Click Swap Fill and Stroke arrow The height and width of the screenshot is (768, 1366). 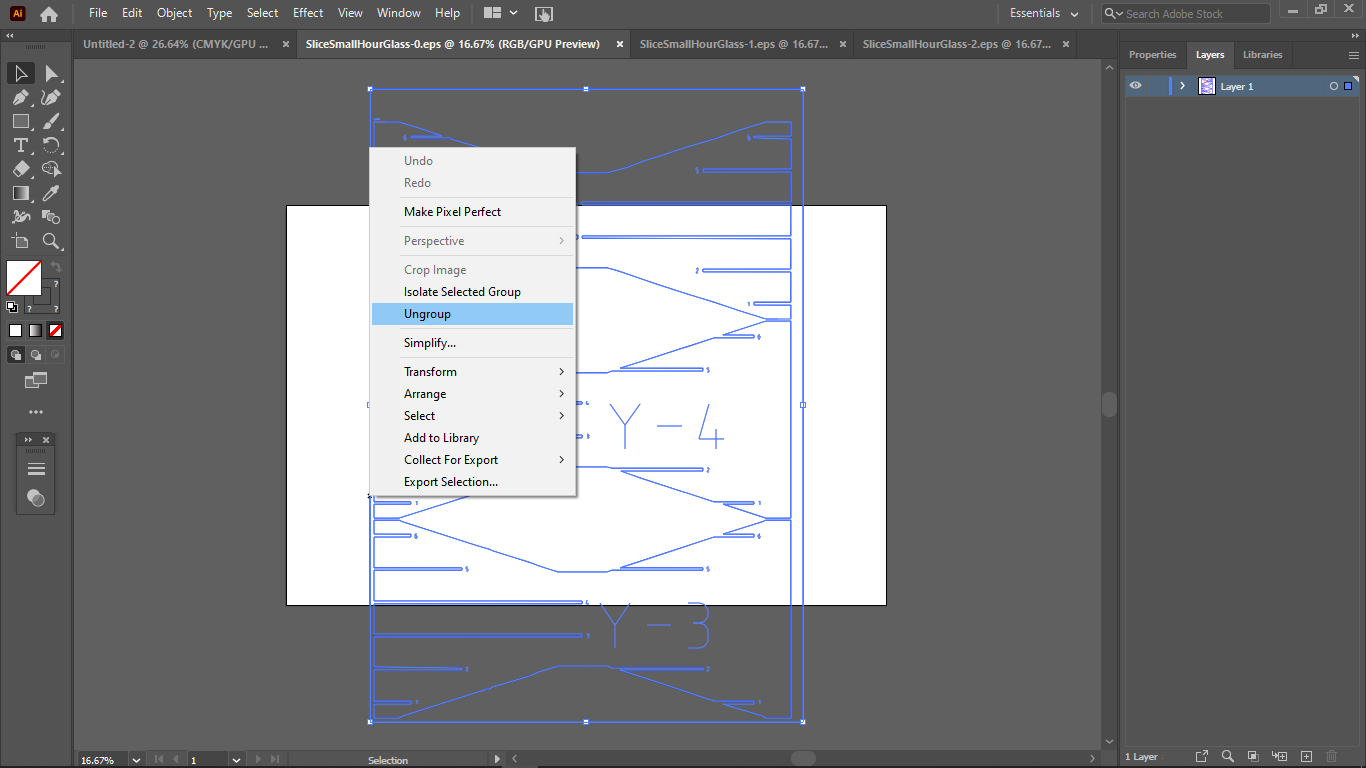(x=56, y=267)
